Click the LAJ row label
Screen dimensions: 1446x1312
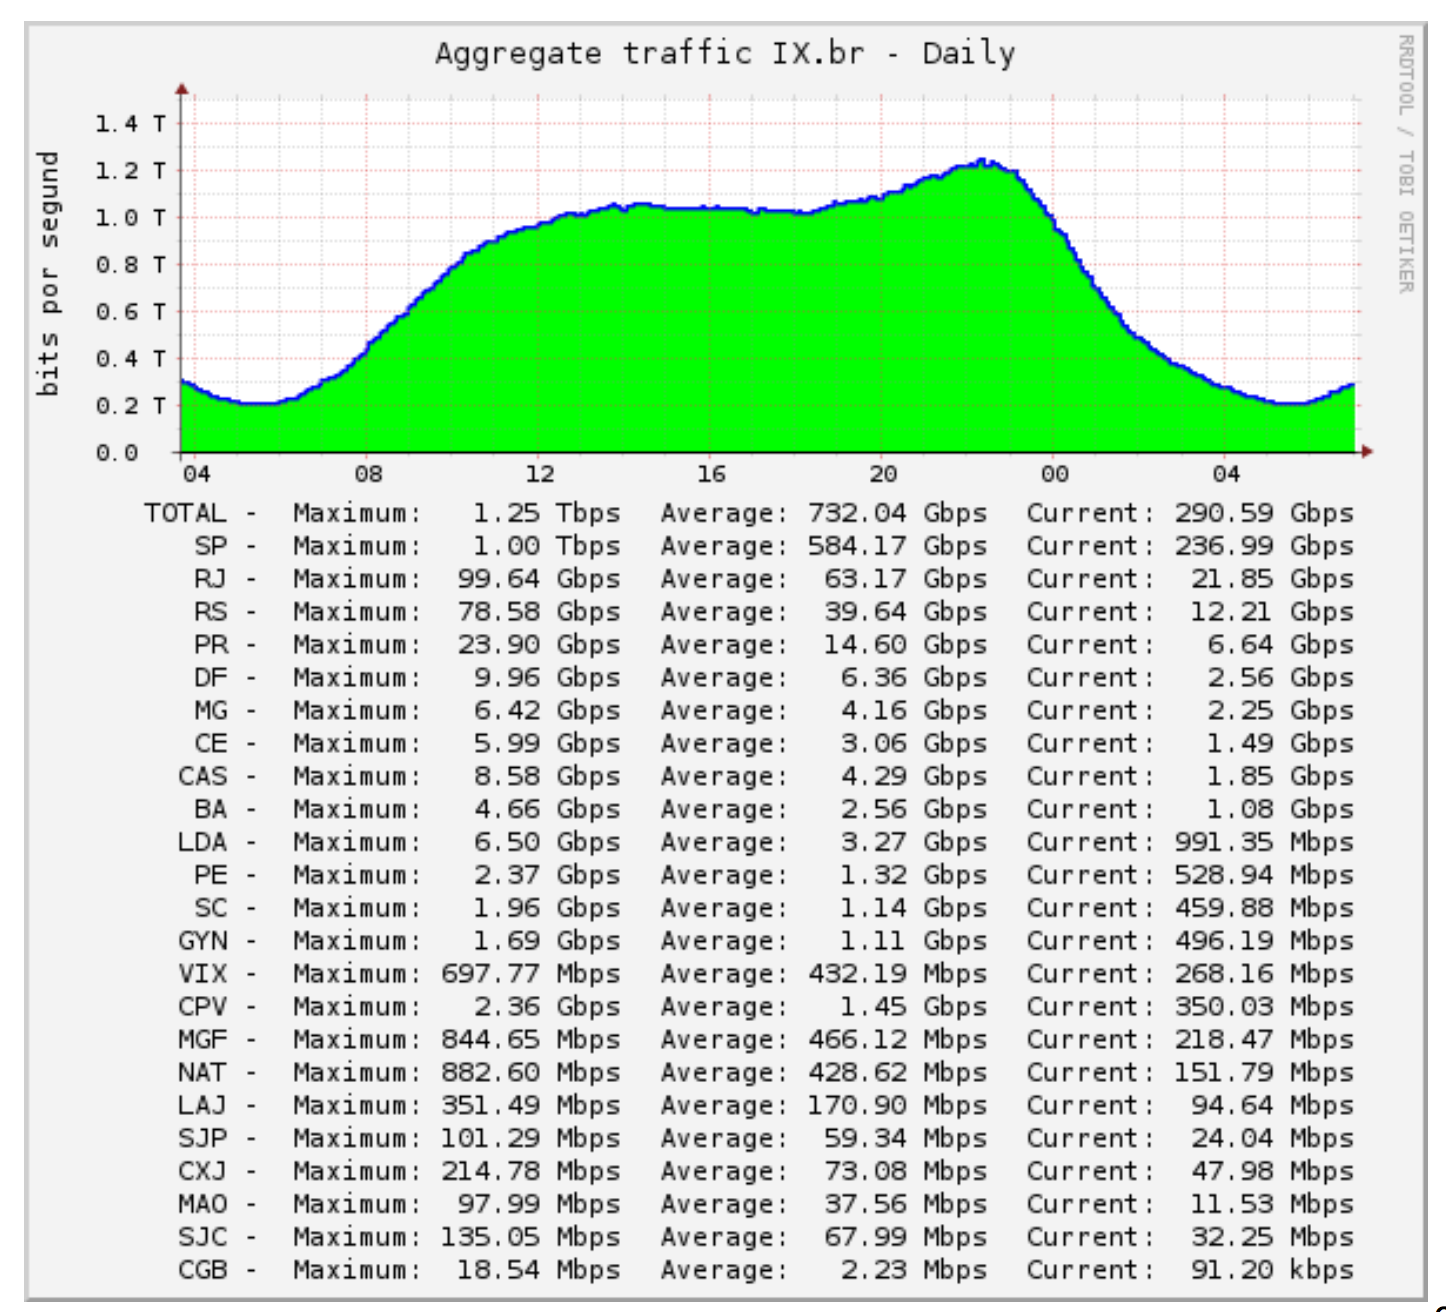tap(202, 1106)
